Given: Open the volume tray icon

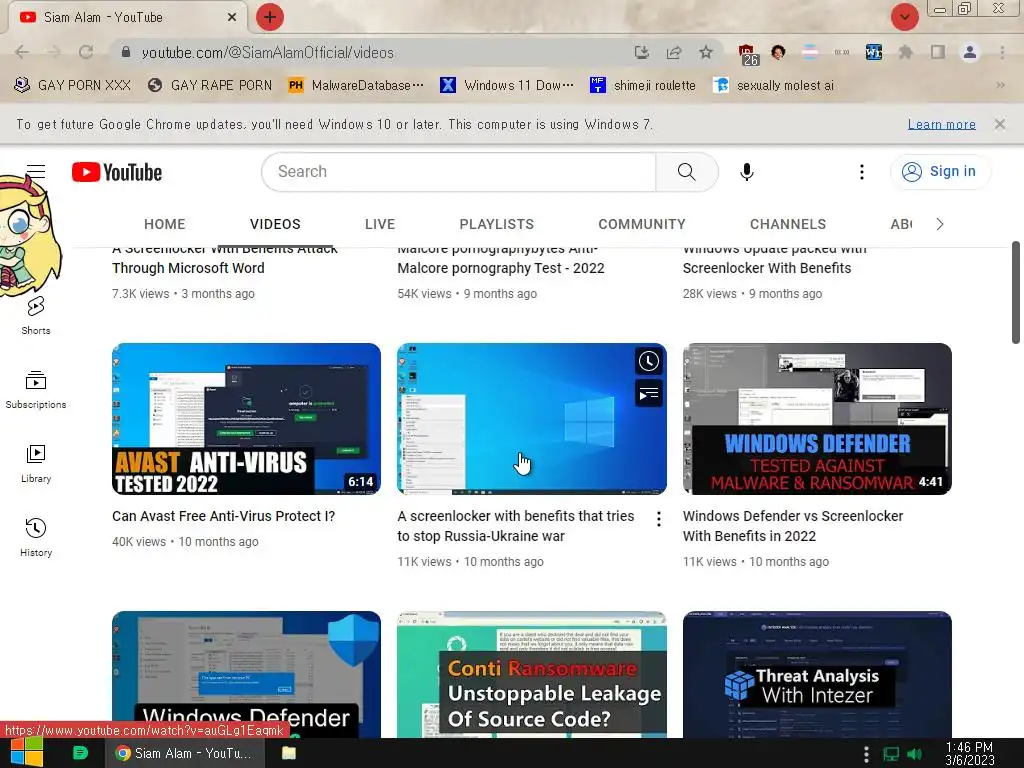Looking at the screenshot, I should (x=914, y=754).
